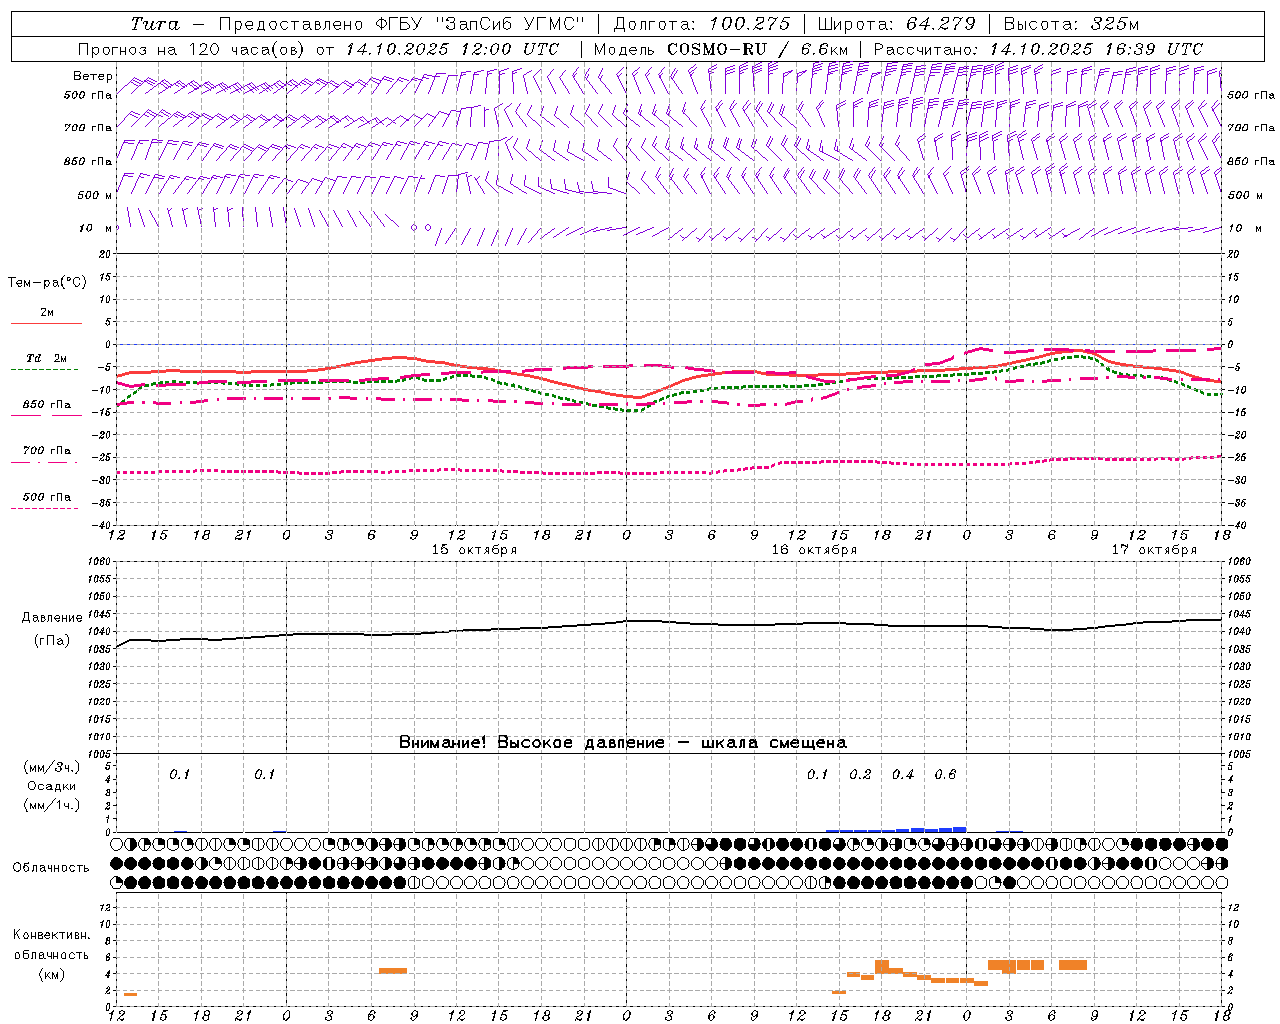
Task: Click the dashed line sample beneath "Td 2м"
Action: pyautogui.click(x=45, y=369)
